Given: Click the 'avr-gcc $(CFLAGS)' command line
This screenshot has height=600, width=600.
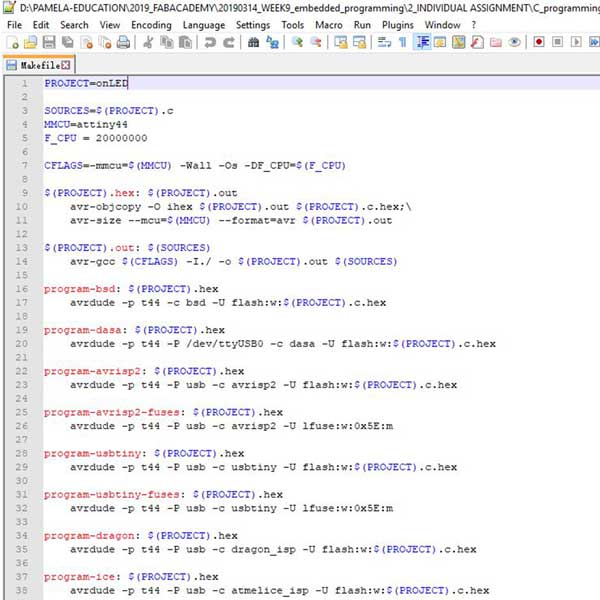Looking at the screenshot, I should point(234,261).
